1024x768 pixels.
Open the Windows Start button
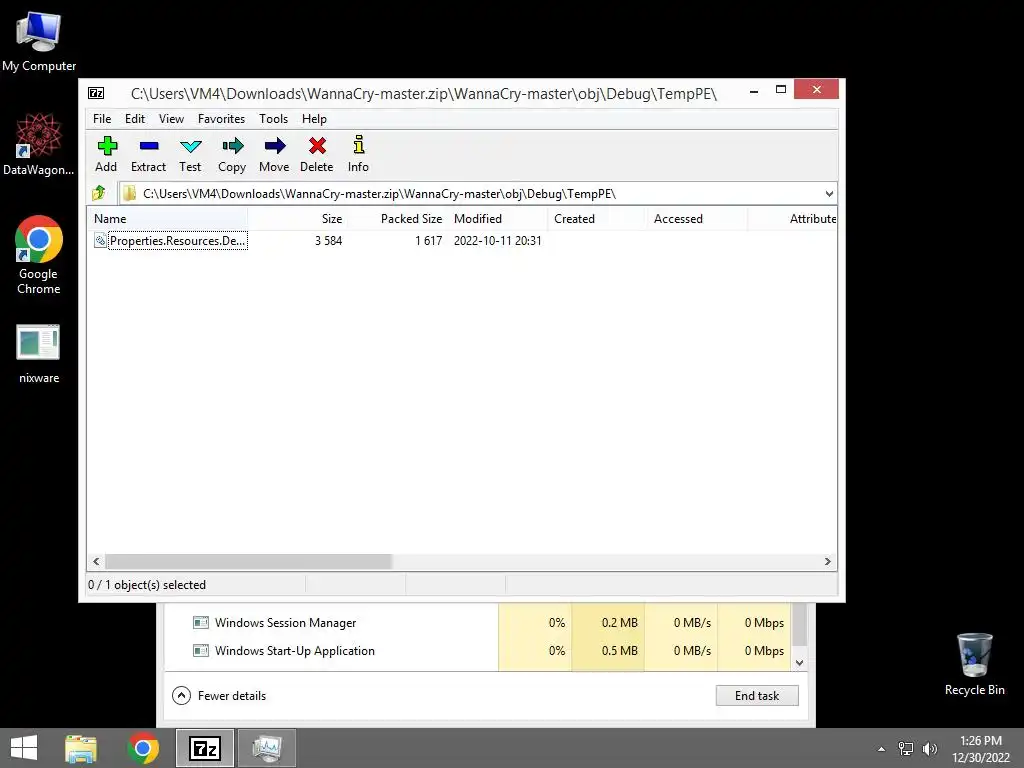[24, 748]
